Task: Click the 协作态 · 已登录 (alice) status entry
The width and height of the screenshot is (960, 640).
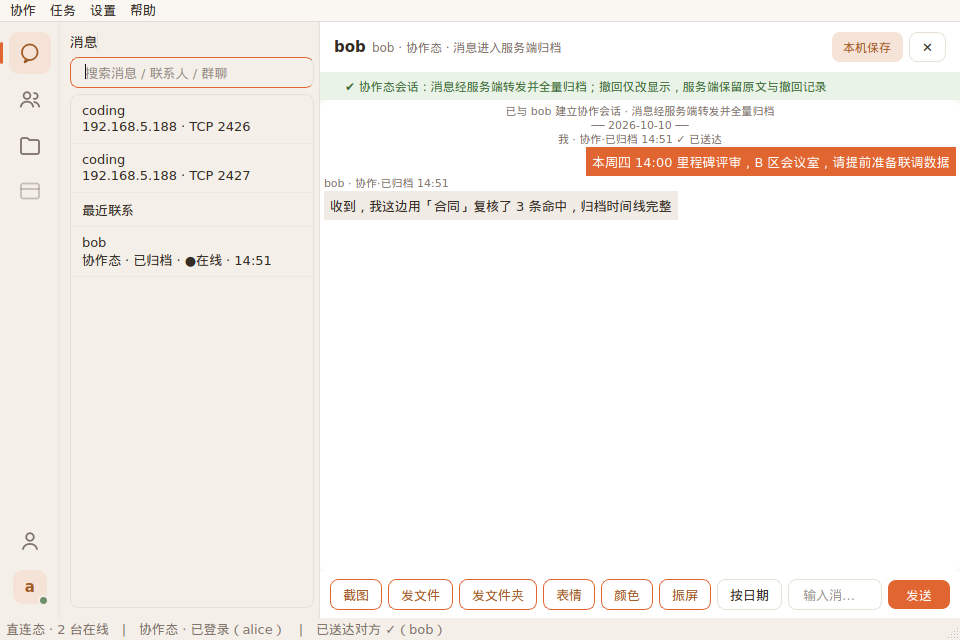Action: (x=210, y=630)
